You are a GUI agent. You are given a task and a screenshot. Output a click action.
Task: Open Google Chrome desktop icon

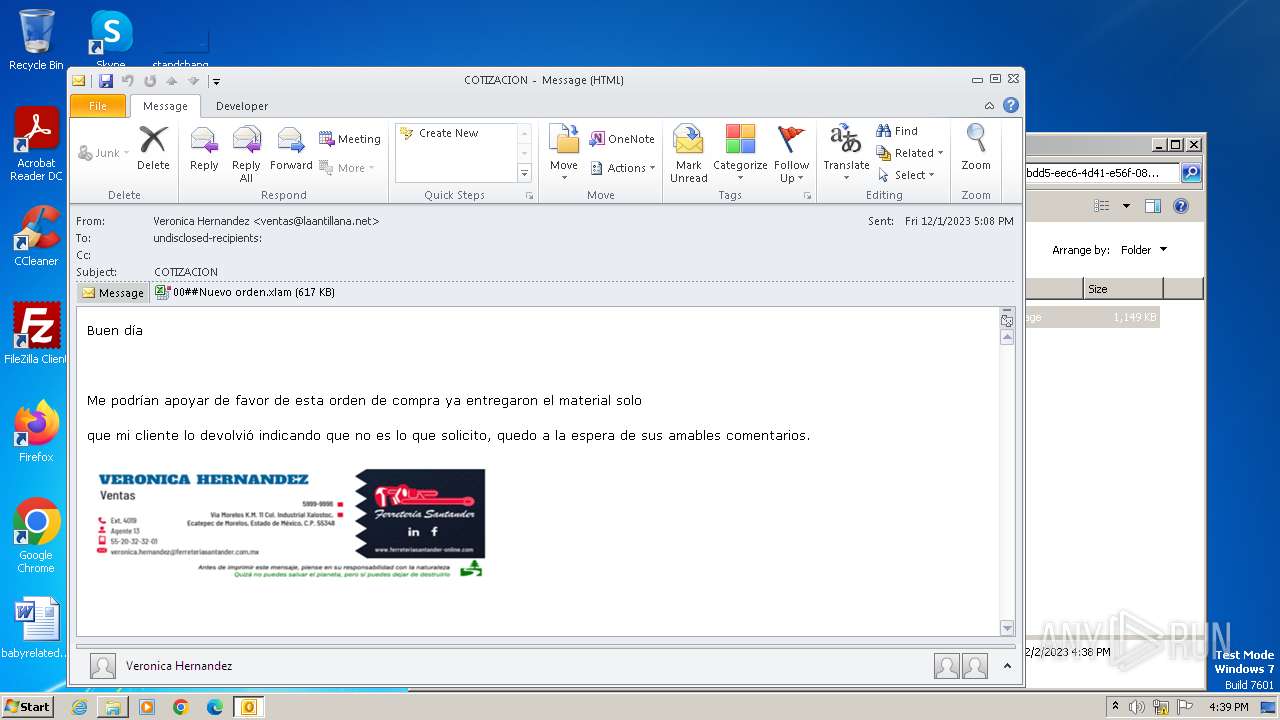coord(36,536)
